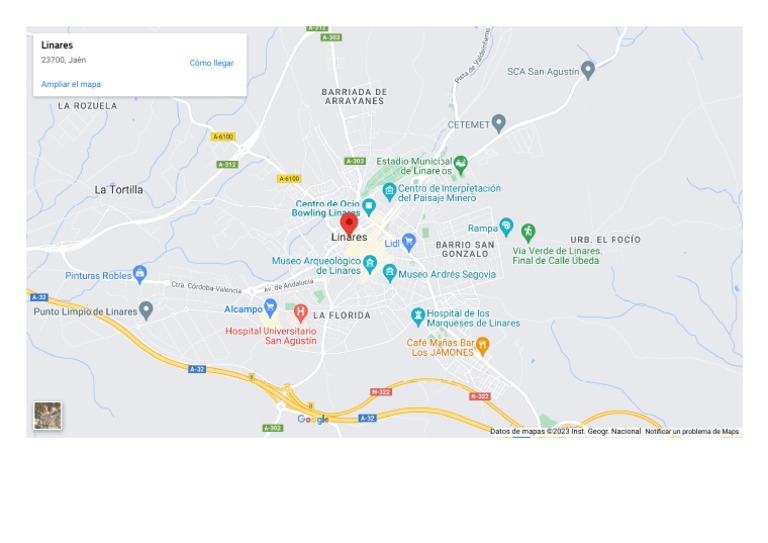The width and height of the screenshot is (768, 543).
Task: Open the 'Cómo llegar' directions link
Action: (x=212, y=63)
